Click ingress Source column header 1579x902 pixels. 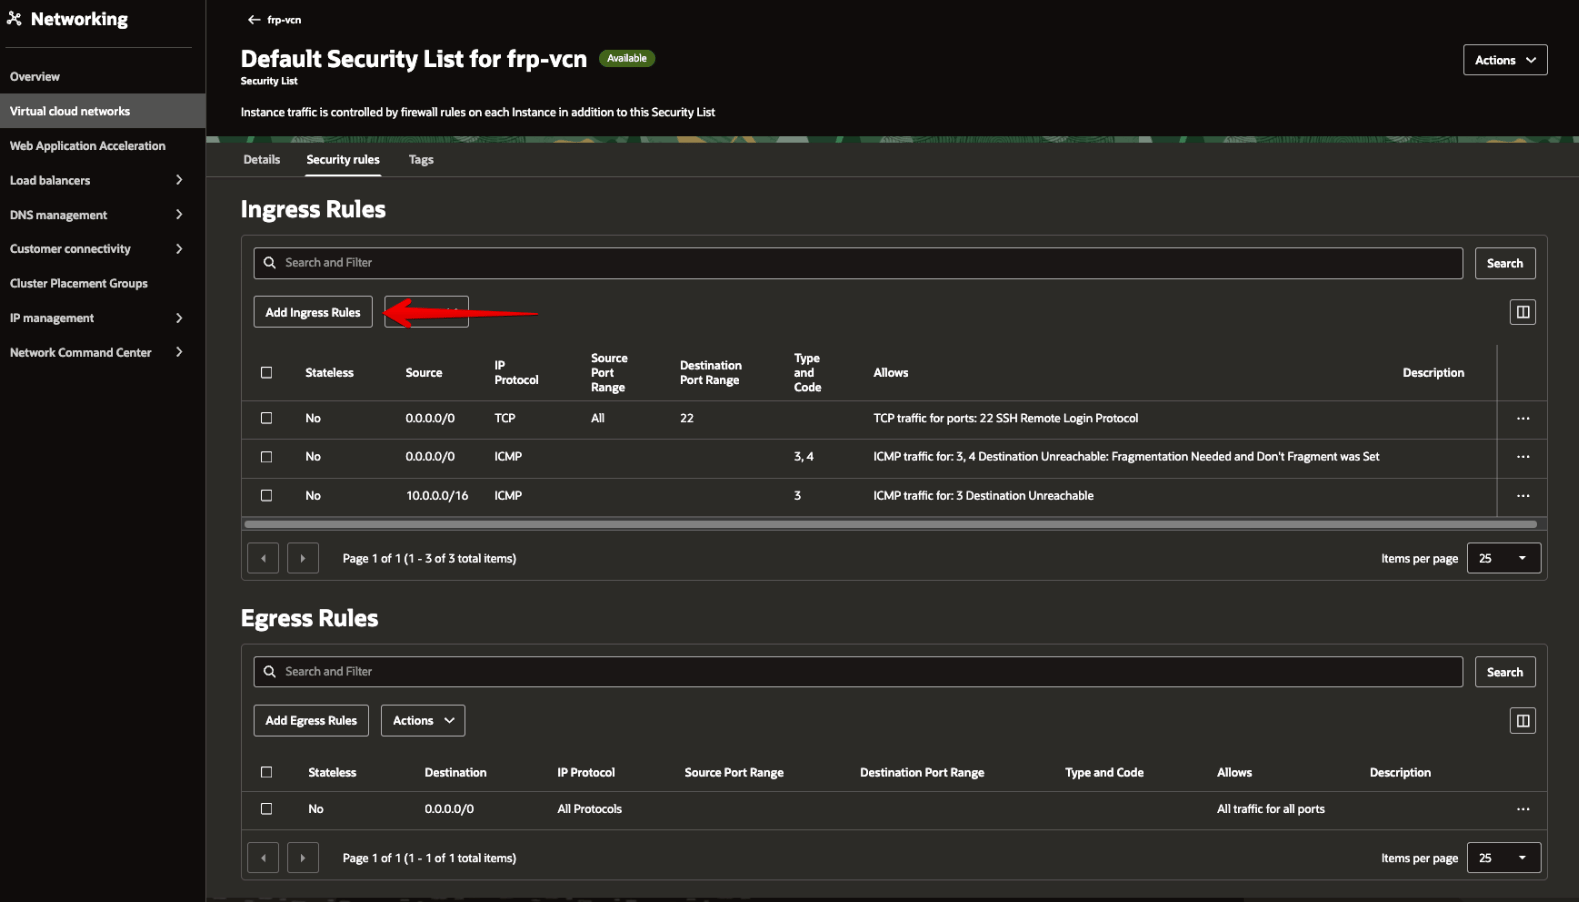click(x=424, y=373)
